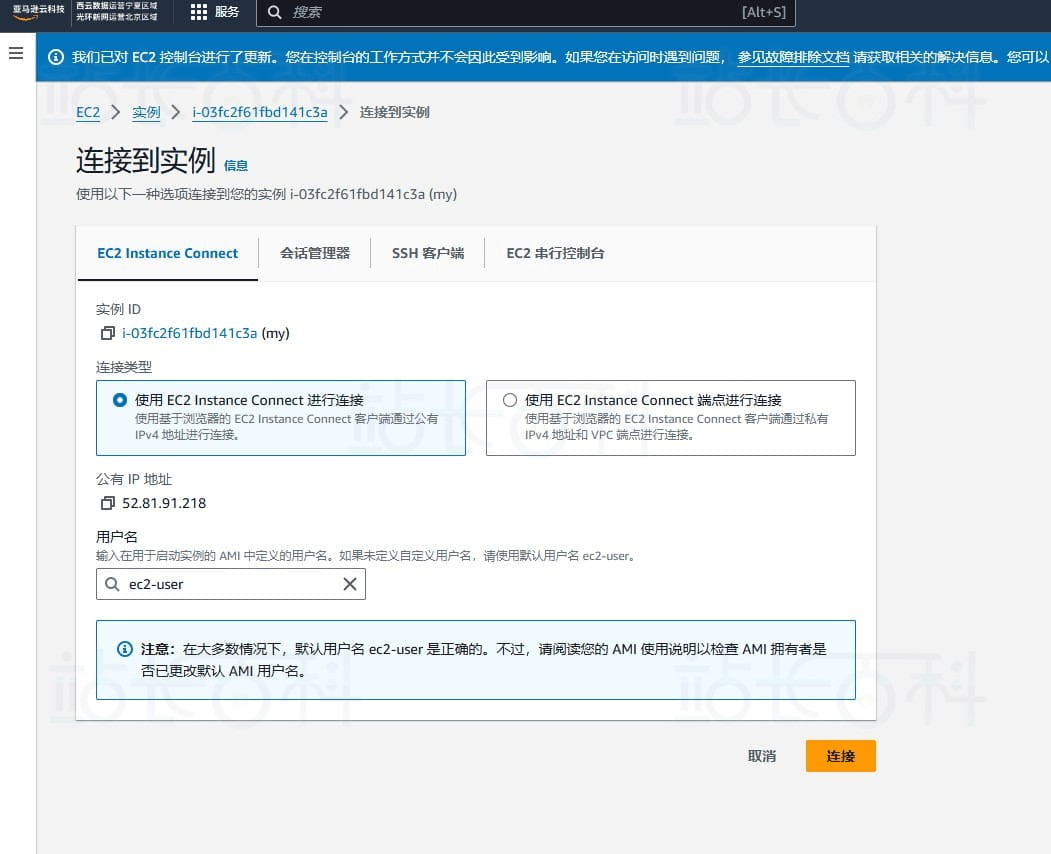Open the navigation menu via the hamburger icon
Image resolution: width=1051 pixels, height=854 pixels.
tap(15, 54)
